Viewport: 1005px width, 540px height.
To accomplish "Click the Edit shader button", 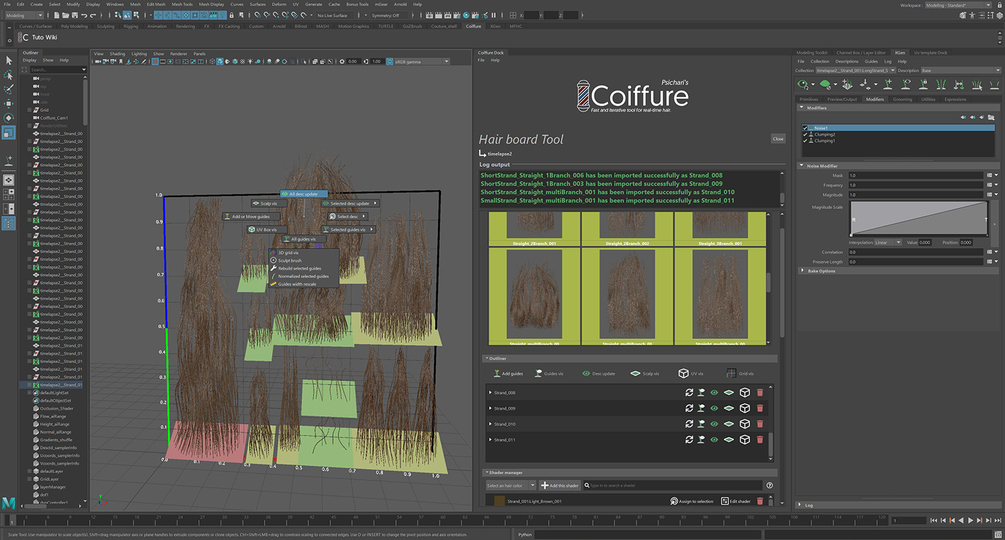I will pyautogui.click(x=735, y=501).
